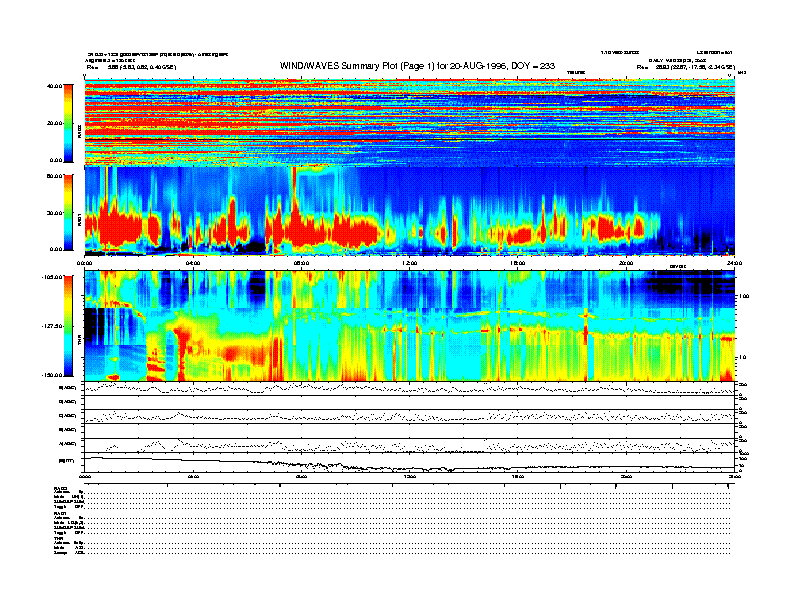Click the third ADC dotted trace panel
792x612 pixels.
410,417
